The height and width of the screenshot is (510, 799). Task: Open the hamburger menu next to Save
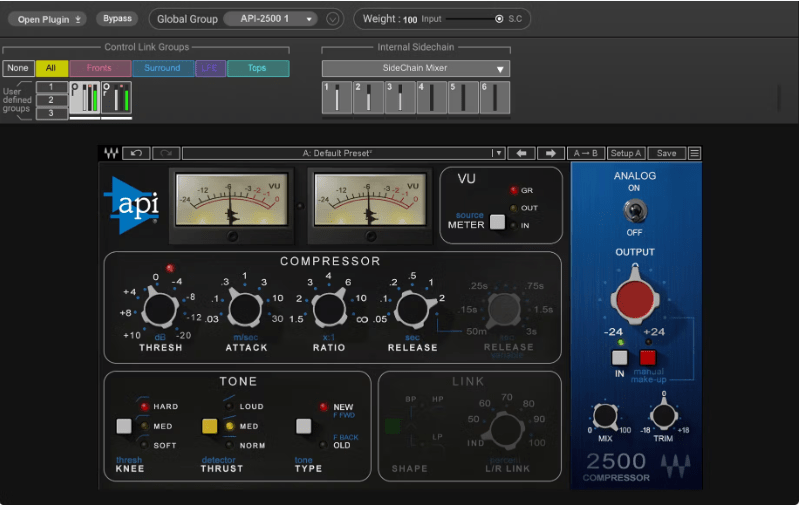pos(694,153)
